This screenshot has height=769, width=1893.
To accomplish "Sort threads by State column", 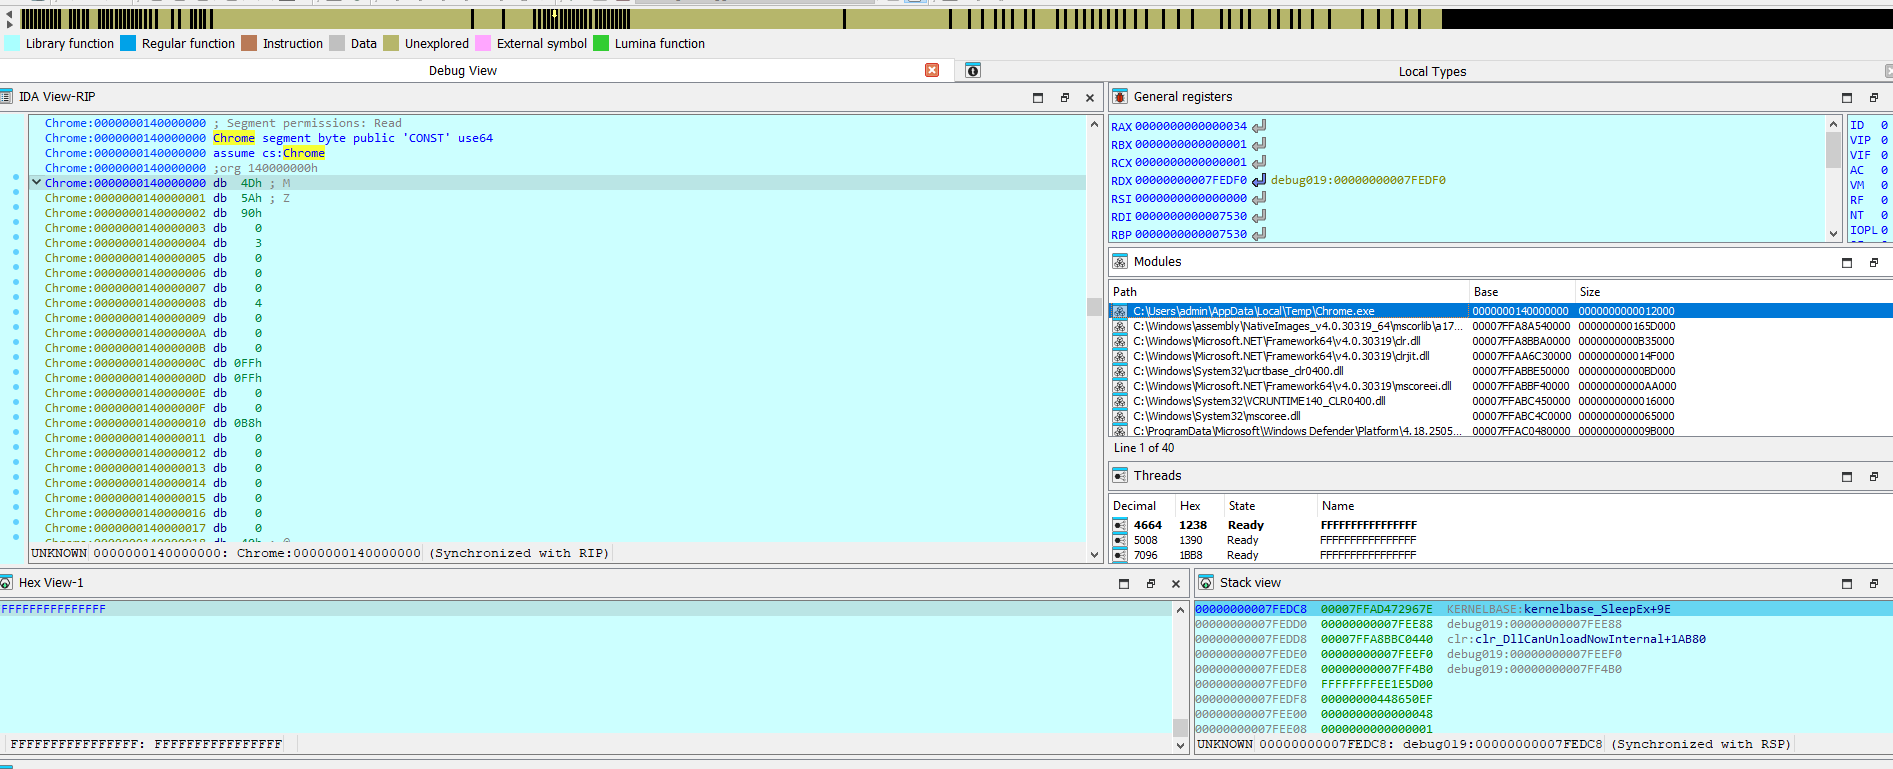I will [1270, 506].
